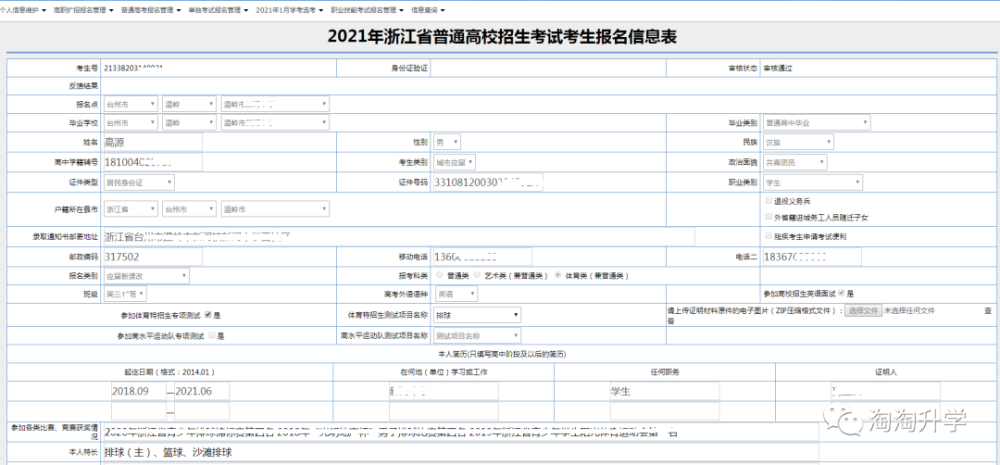Open the 毕业学校 city dropdown showing 台州市
Image resolution: width=1000 pixels, height=465 pixels.
pos(130,122)
